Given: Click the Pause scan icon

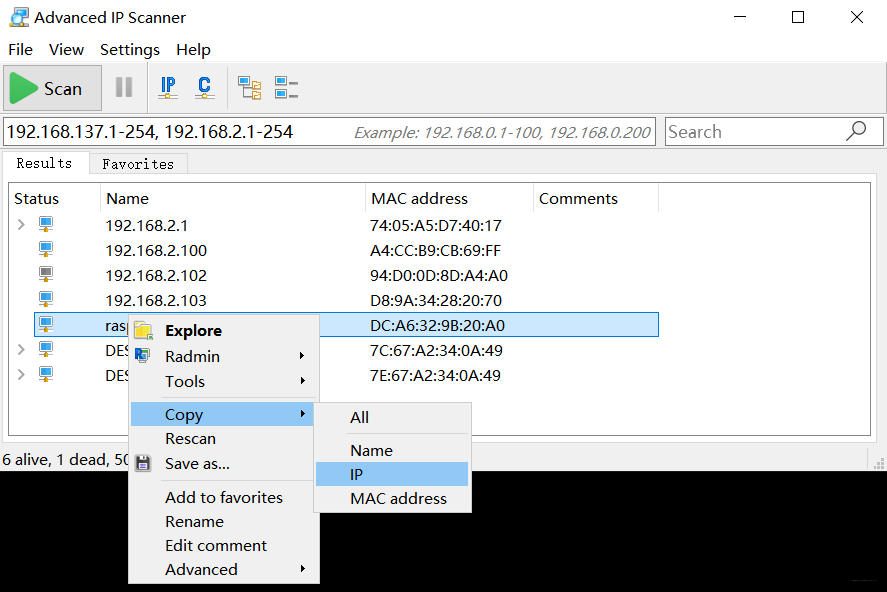Looking at the screenshot, I should [x=124, y=88].
